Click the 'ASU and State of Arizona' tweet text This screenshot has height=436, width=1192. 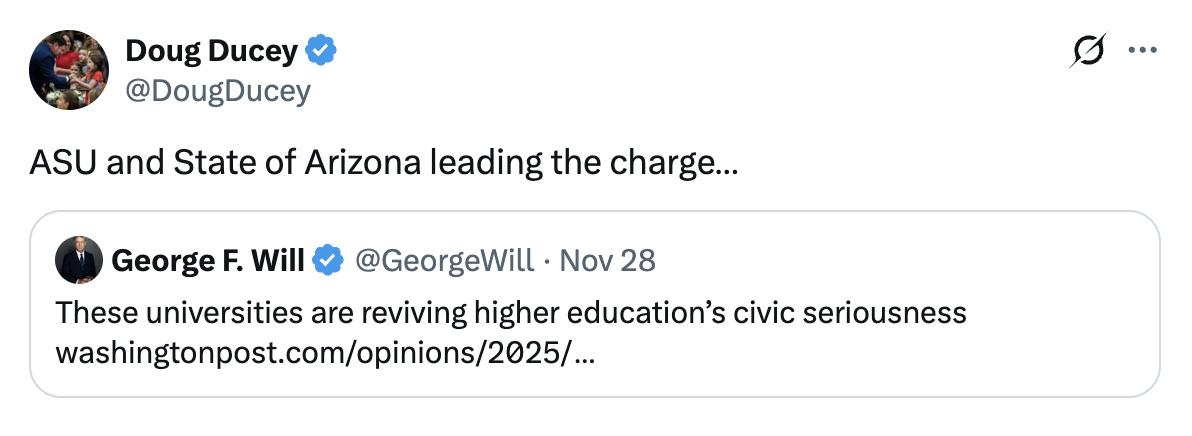point(230,162)
